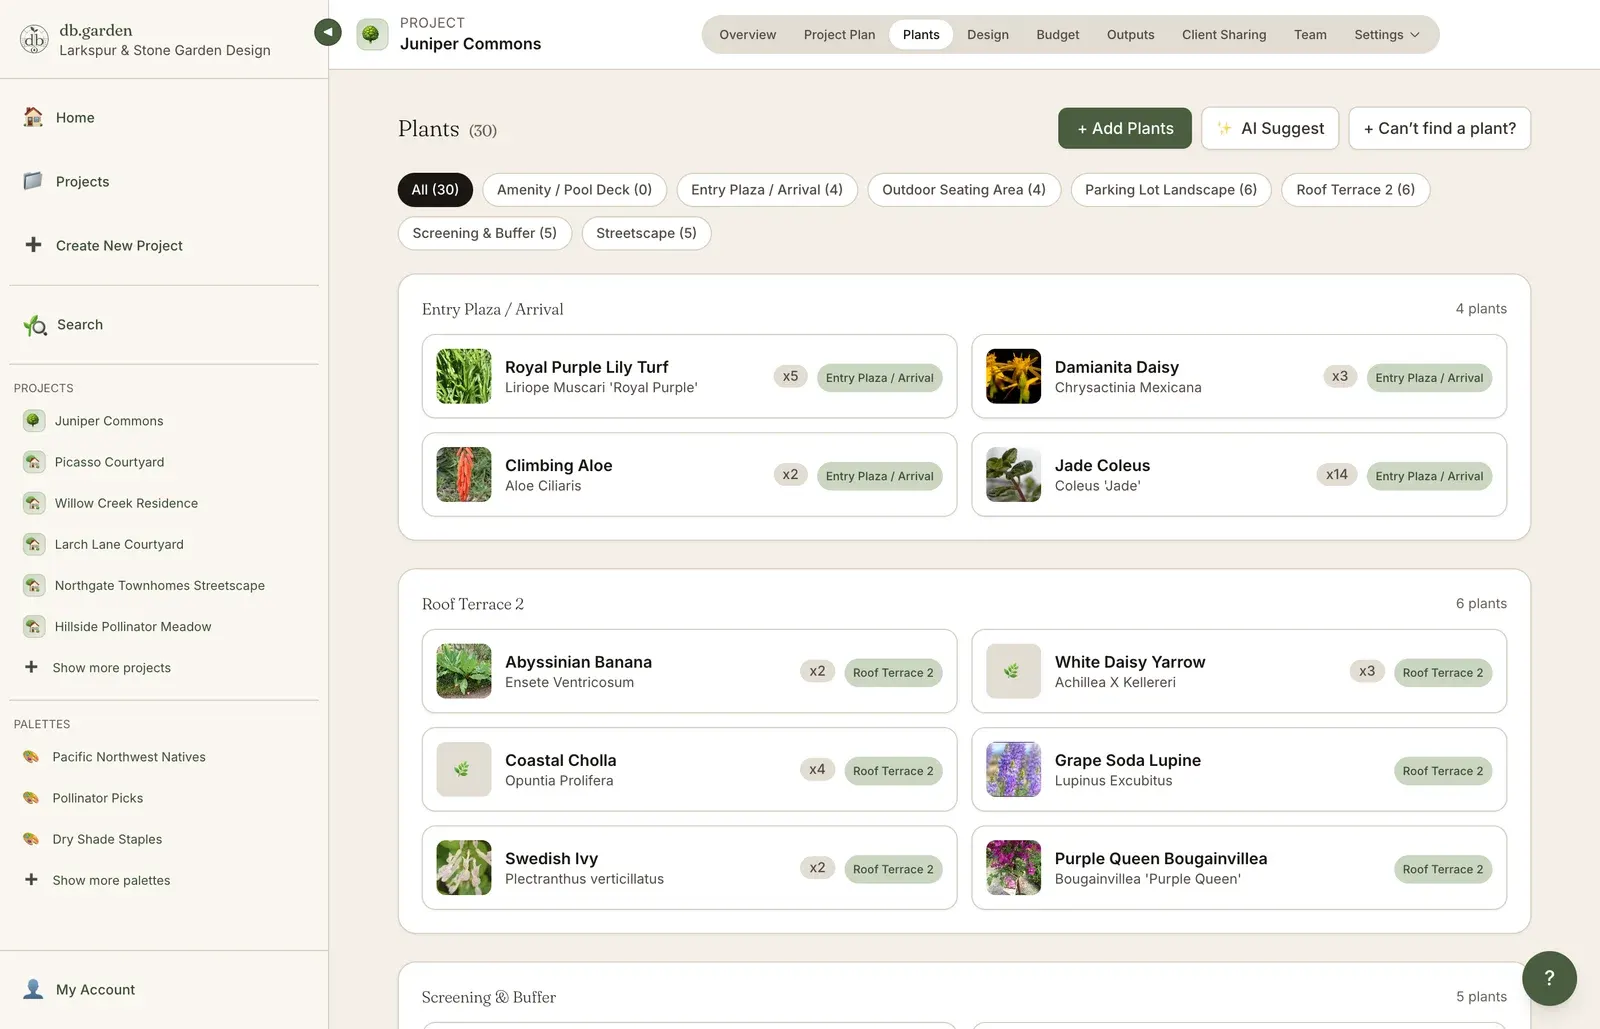Click the Can't find a plant? button
The image size is (1600, 1029).
pyautogui.click(x=1440, y=128)
